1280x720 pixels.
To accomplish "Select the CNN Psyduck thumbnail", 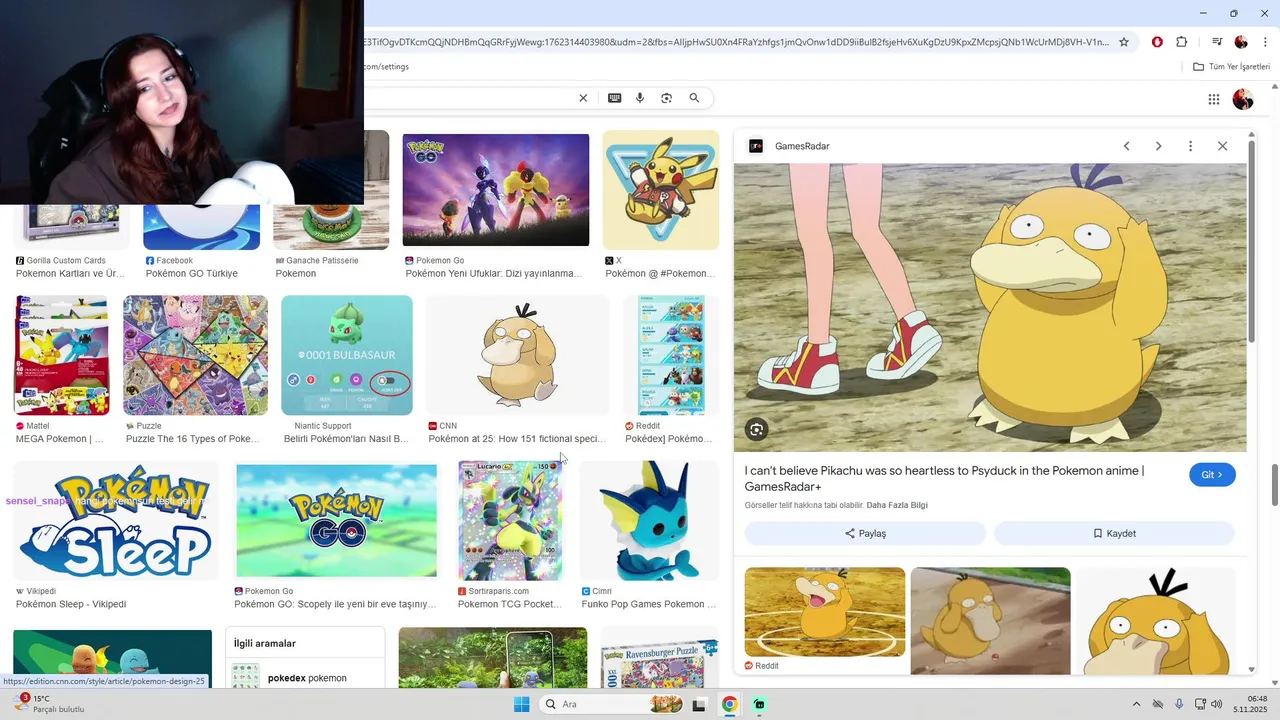I will pyautogui.click(x=517, y=355).
